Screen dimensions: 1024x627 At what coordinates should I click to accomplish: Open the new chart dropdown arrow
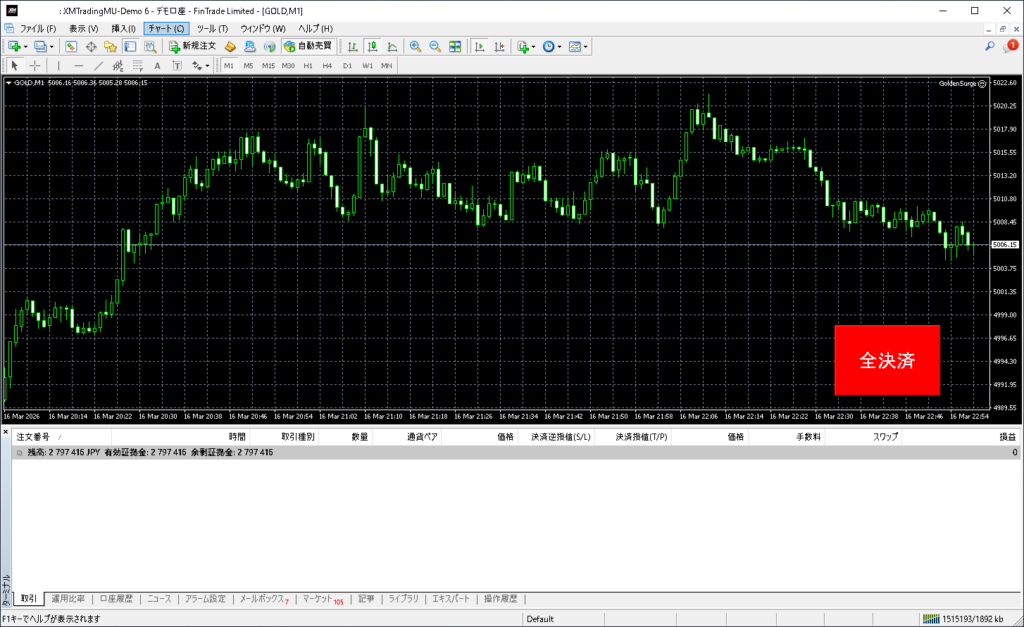click(x=24, y=46)
